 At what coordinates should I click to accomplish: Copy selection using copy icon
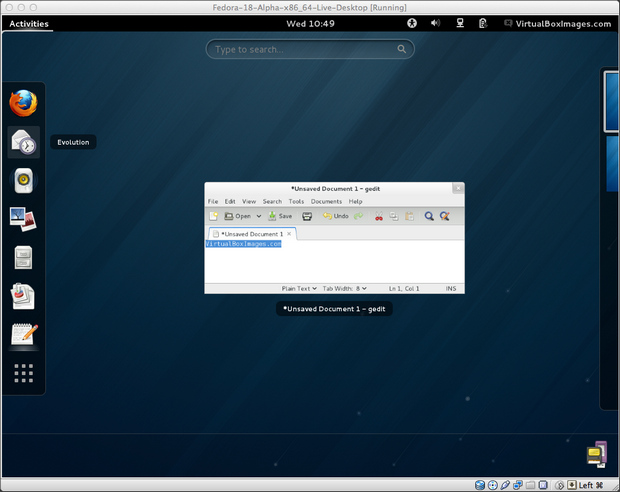point(394,216)
